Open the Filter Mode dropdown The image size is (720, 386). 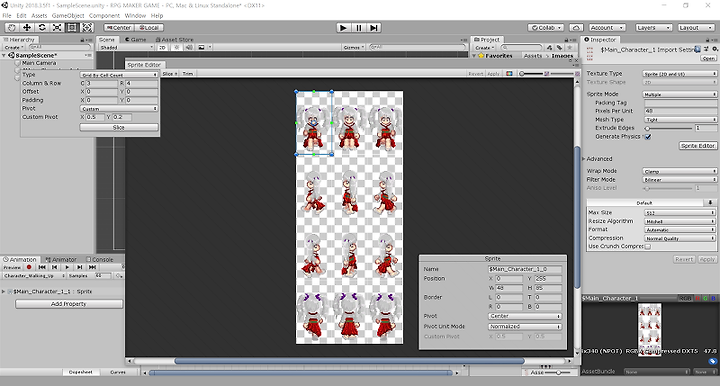click(x=680, y=180)
